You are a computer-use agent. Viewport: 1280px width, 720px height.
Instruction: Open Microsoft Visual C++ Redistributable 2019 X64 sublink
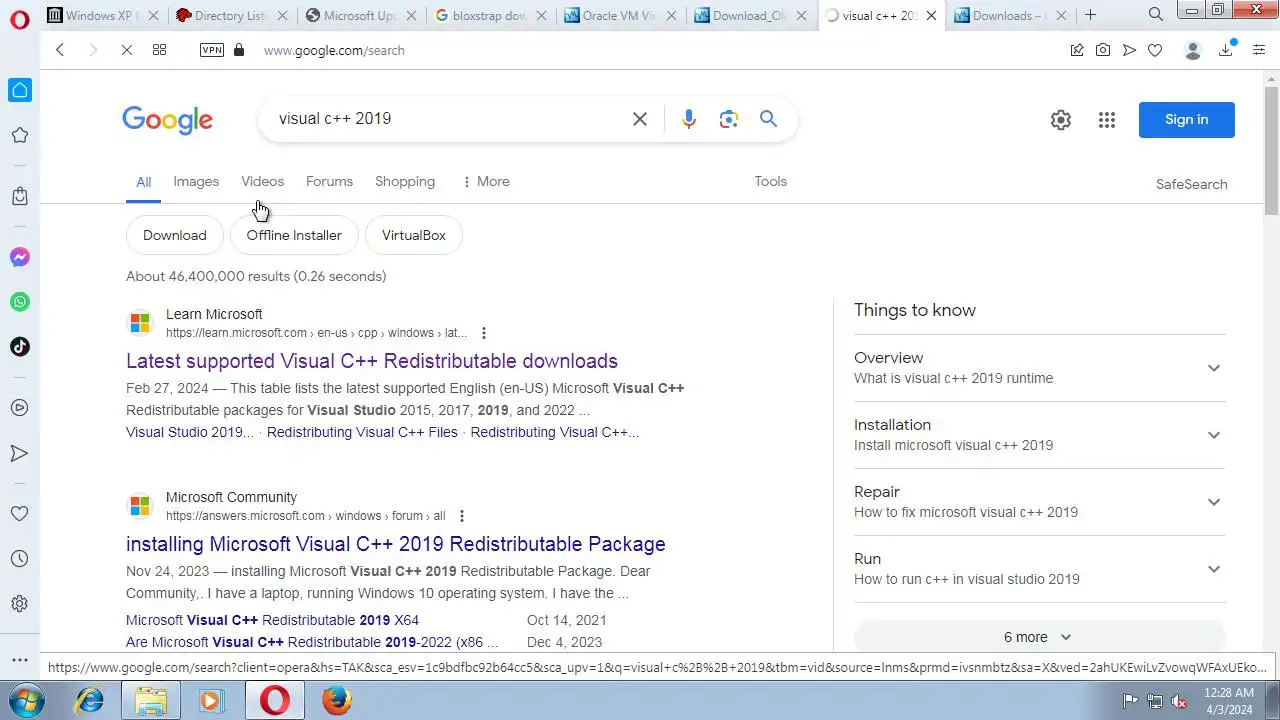272,620
